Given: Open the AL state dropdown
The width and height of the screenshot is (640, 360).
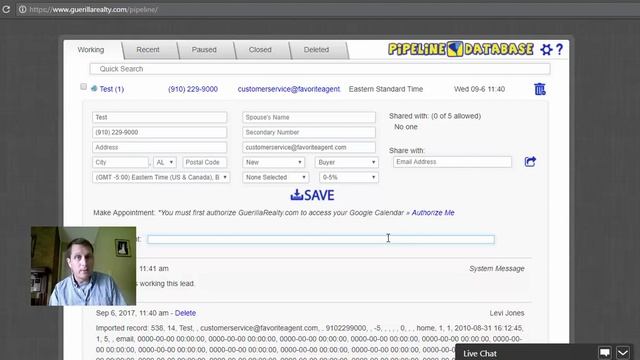Looking at the screenshot, I should pos(165,162).
